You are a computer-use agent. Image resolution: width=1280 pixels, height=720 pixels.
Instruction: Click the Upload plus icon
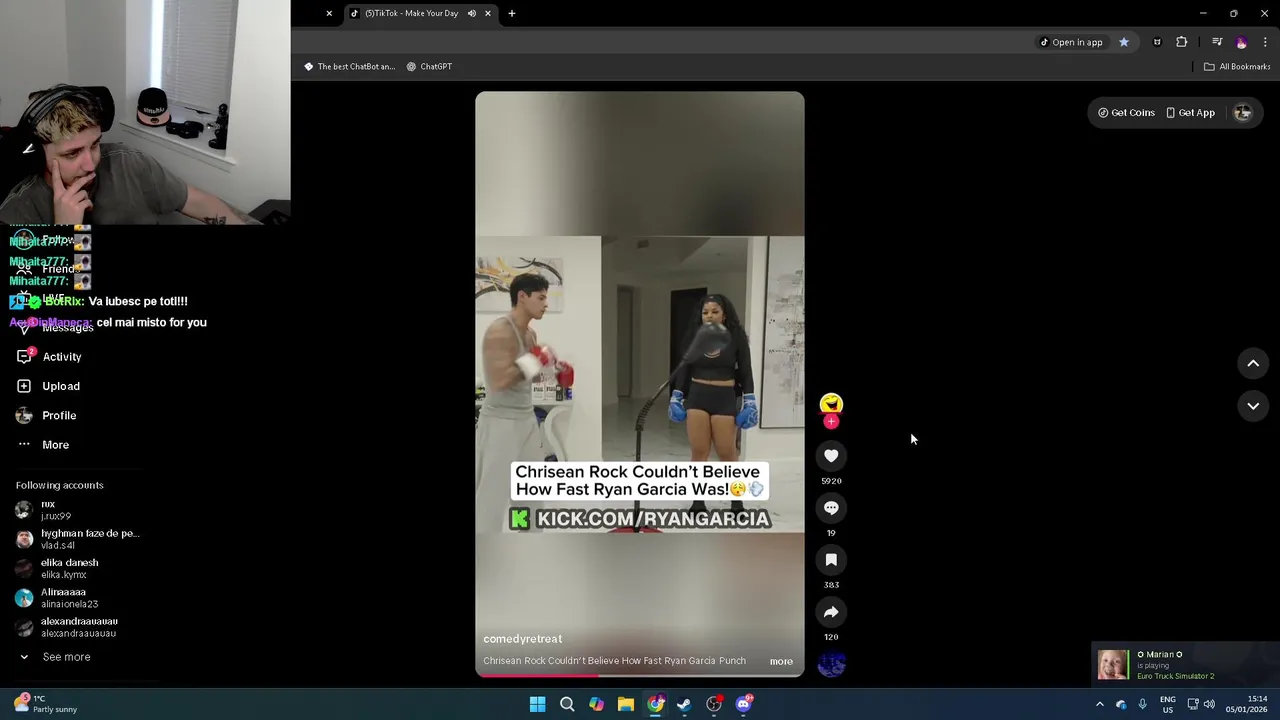click(x=24, y=386)
